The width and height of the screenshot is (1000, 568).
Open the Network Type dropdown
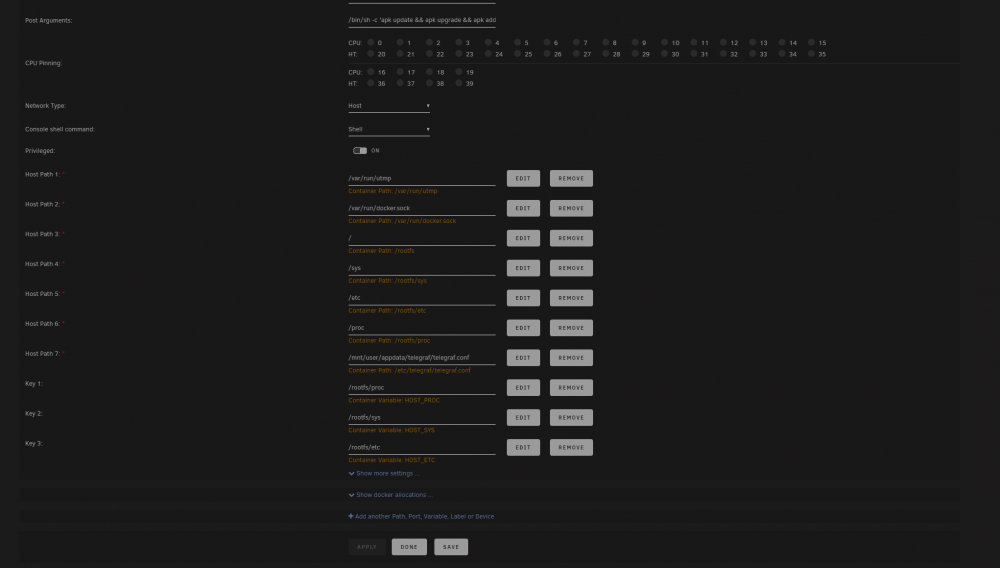pos(389,106)
